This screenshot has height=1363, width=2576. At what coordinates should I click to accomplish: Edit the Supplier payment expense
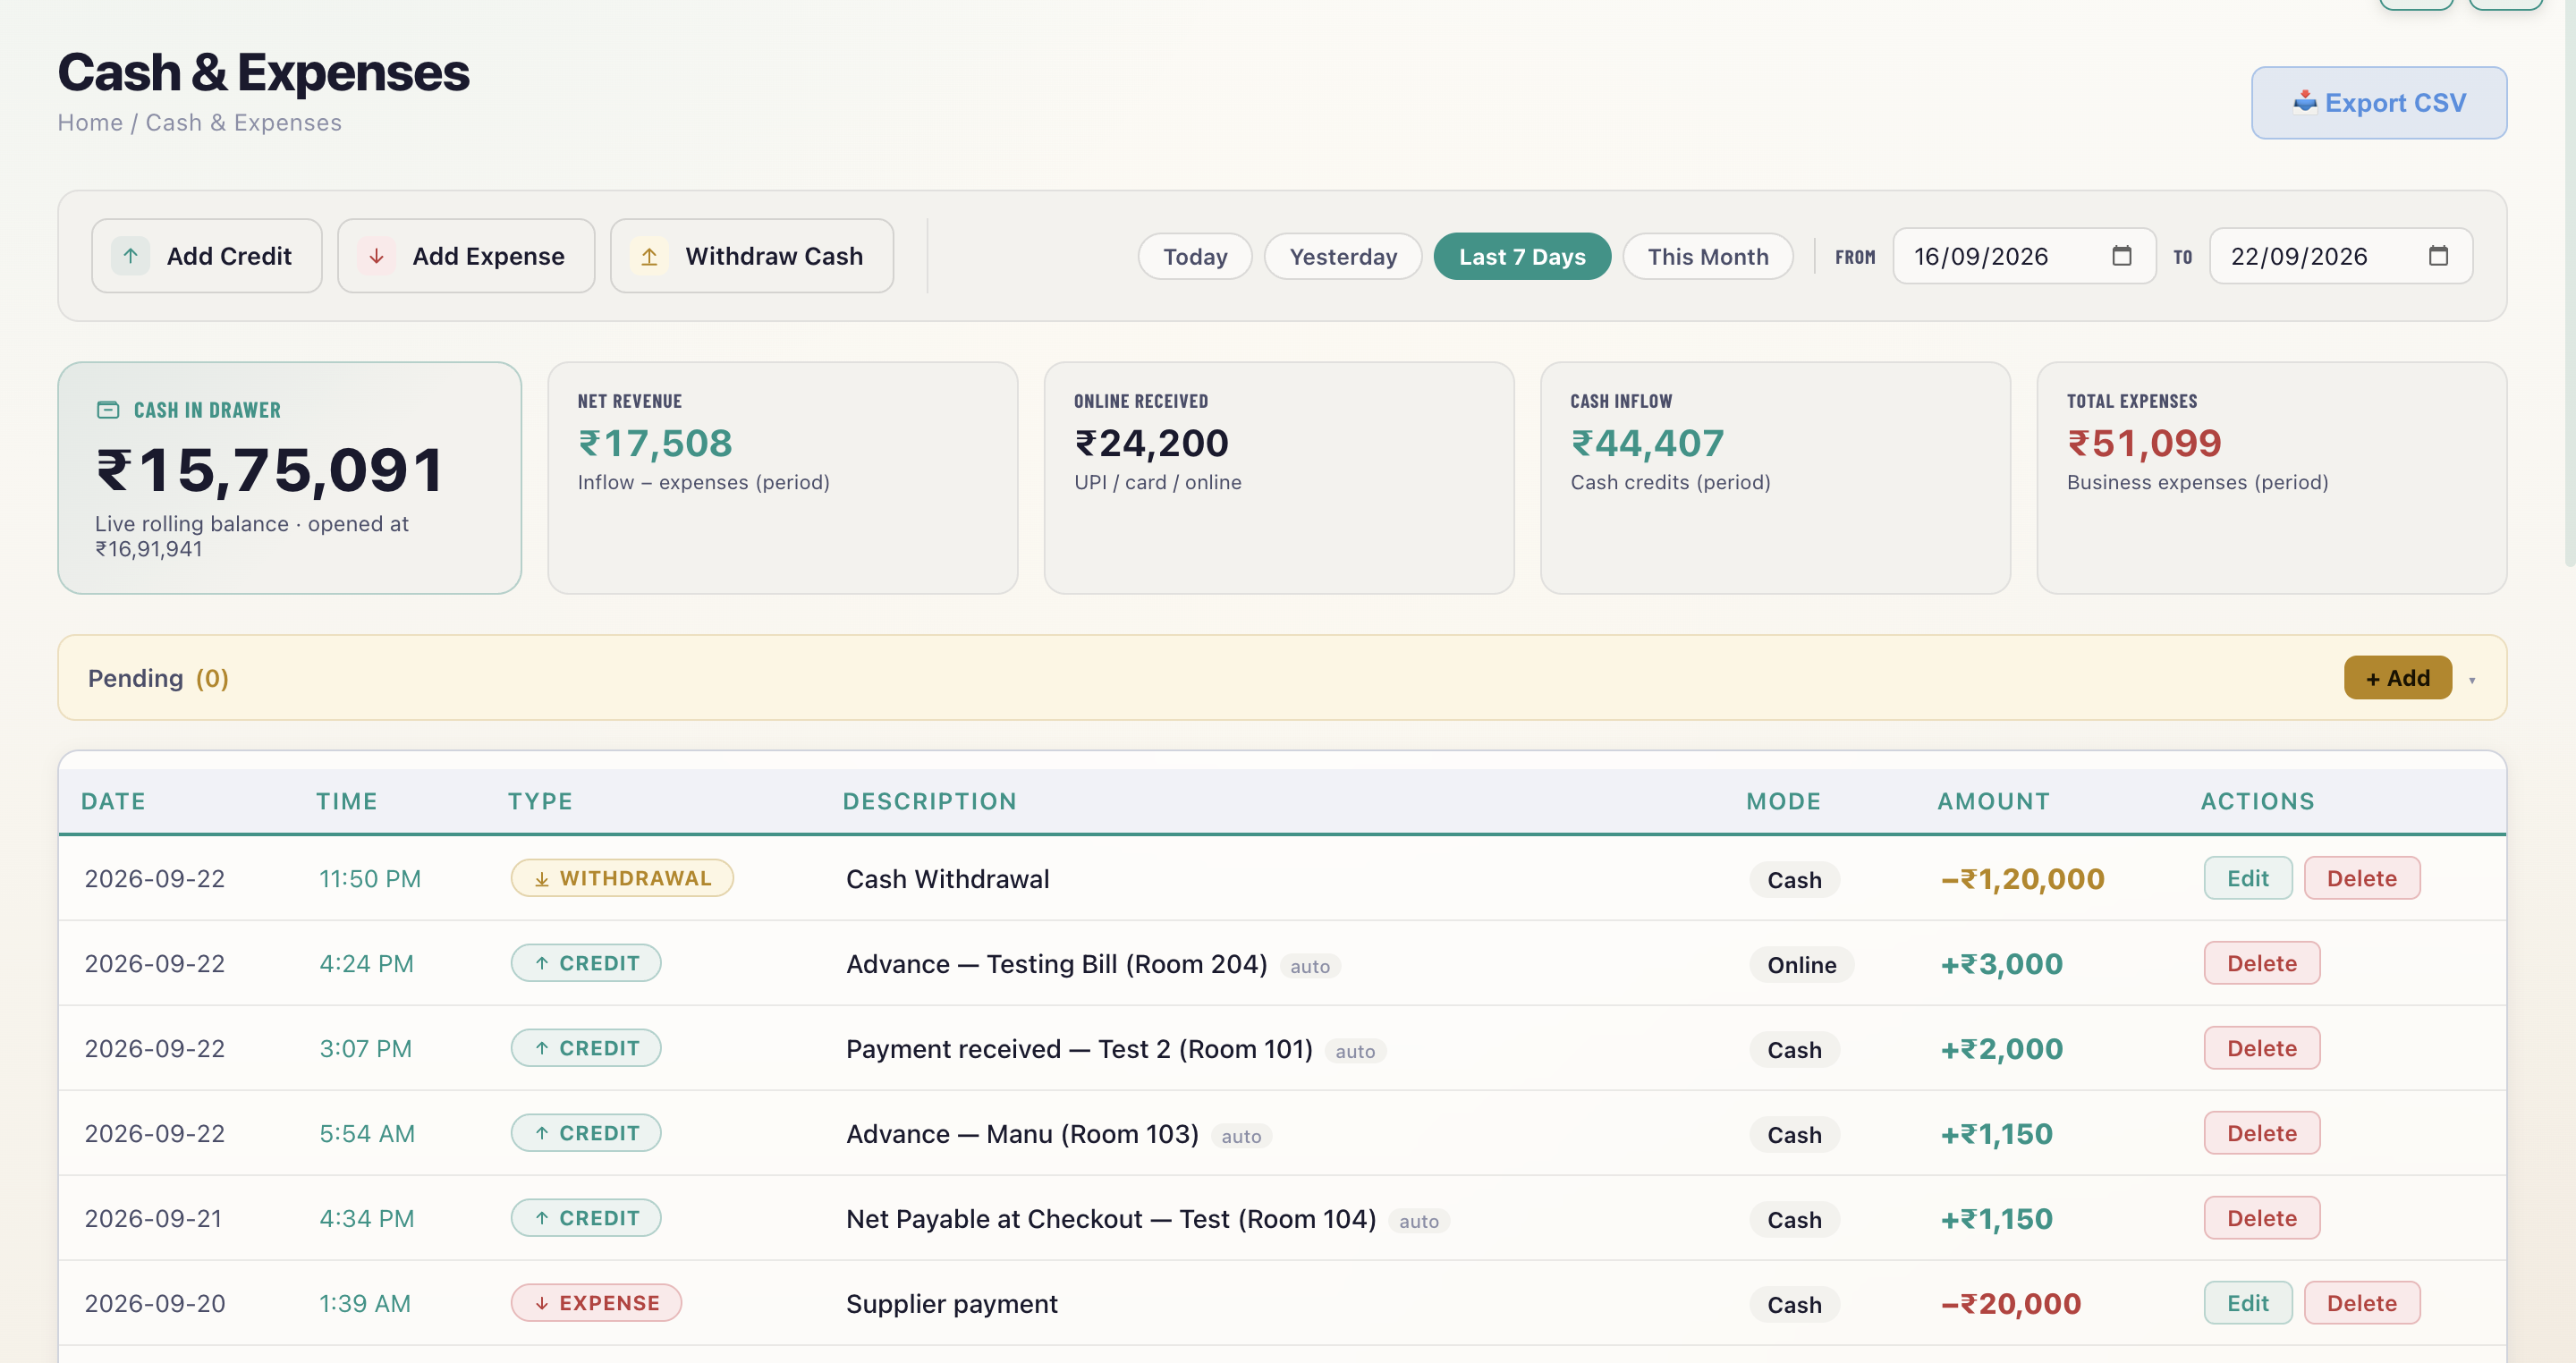tap(2248, 1303)
